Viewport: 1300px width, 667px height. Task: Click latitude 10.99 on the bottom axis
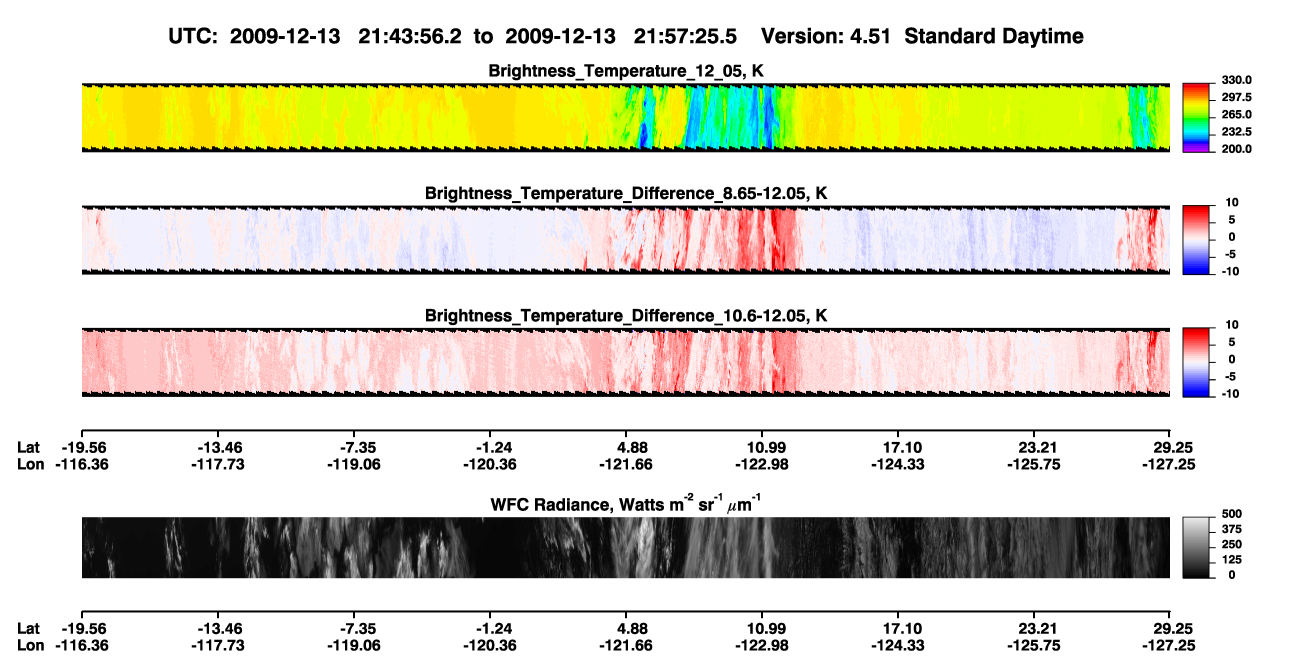[762, 629]
